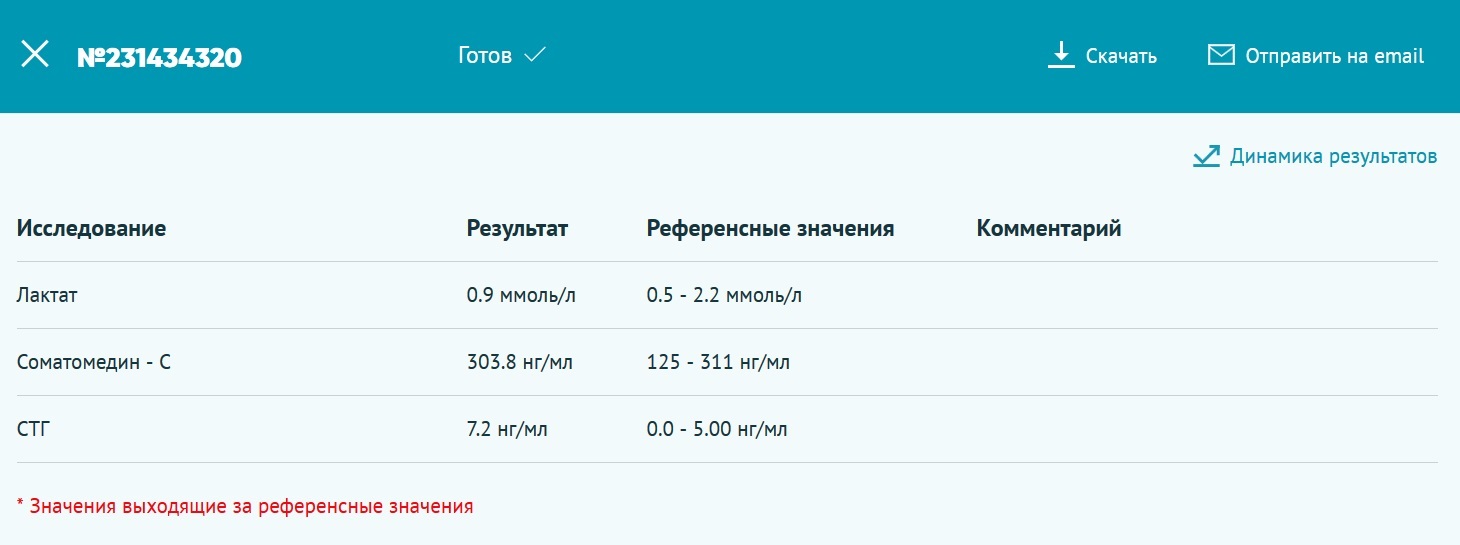
Task: Close the results panel with the X icon
Action: [35, 55]
